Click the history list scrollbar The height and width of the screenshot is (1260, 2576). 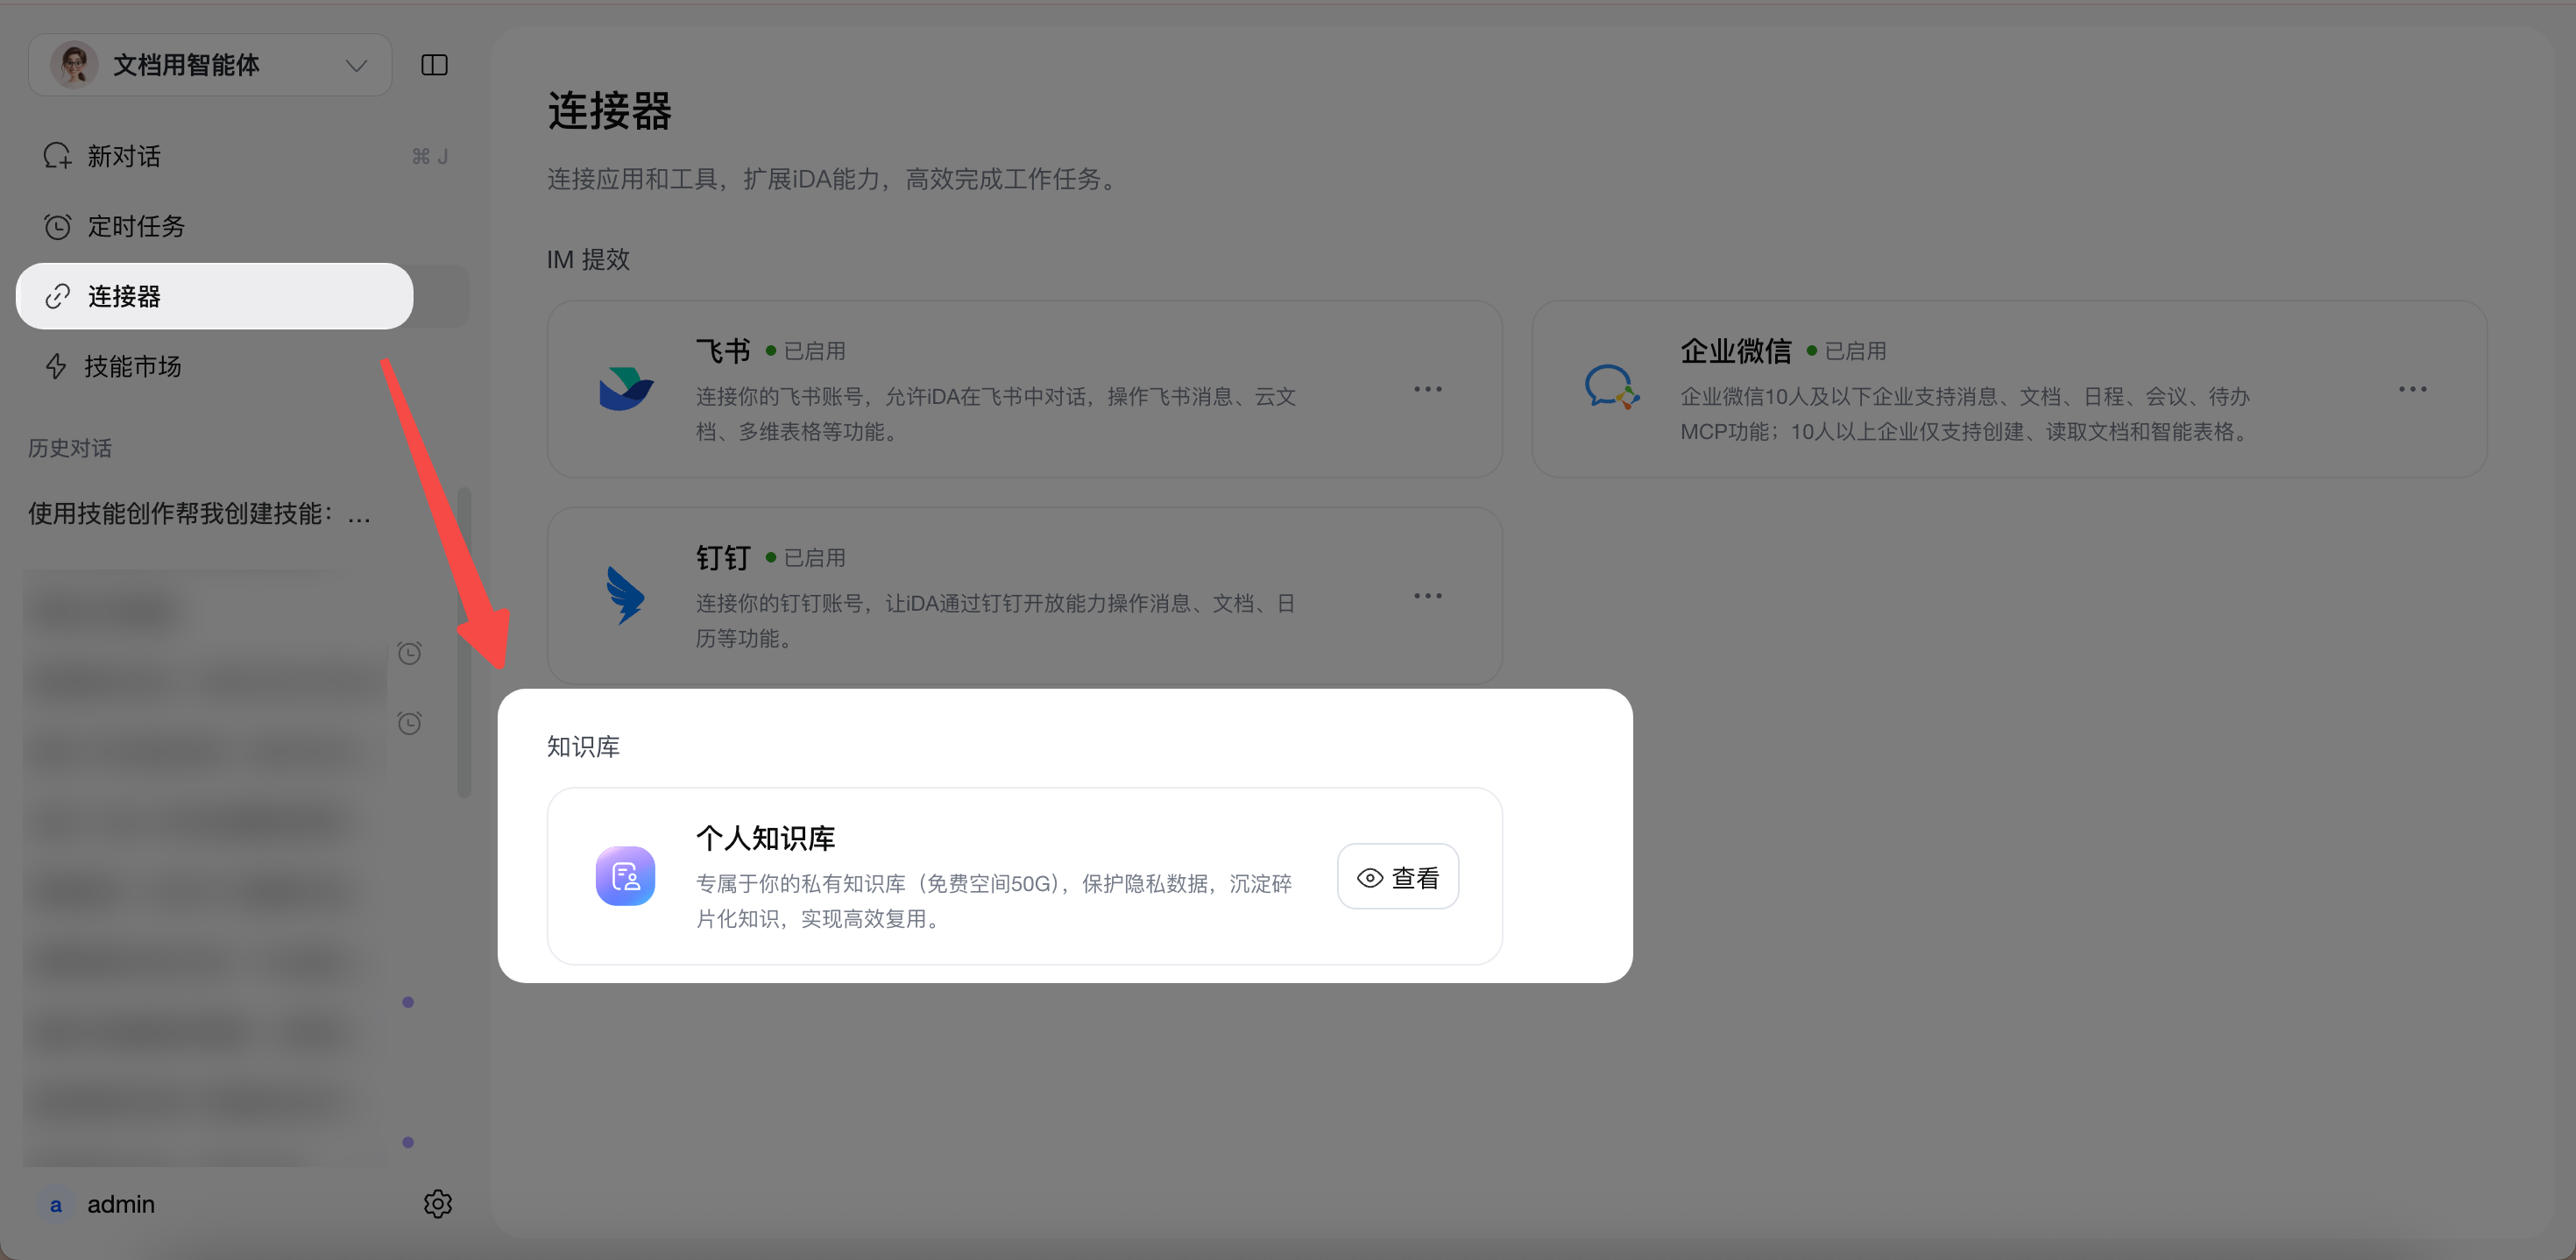coord(464,642)
